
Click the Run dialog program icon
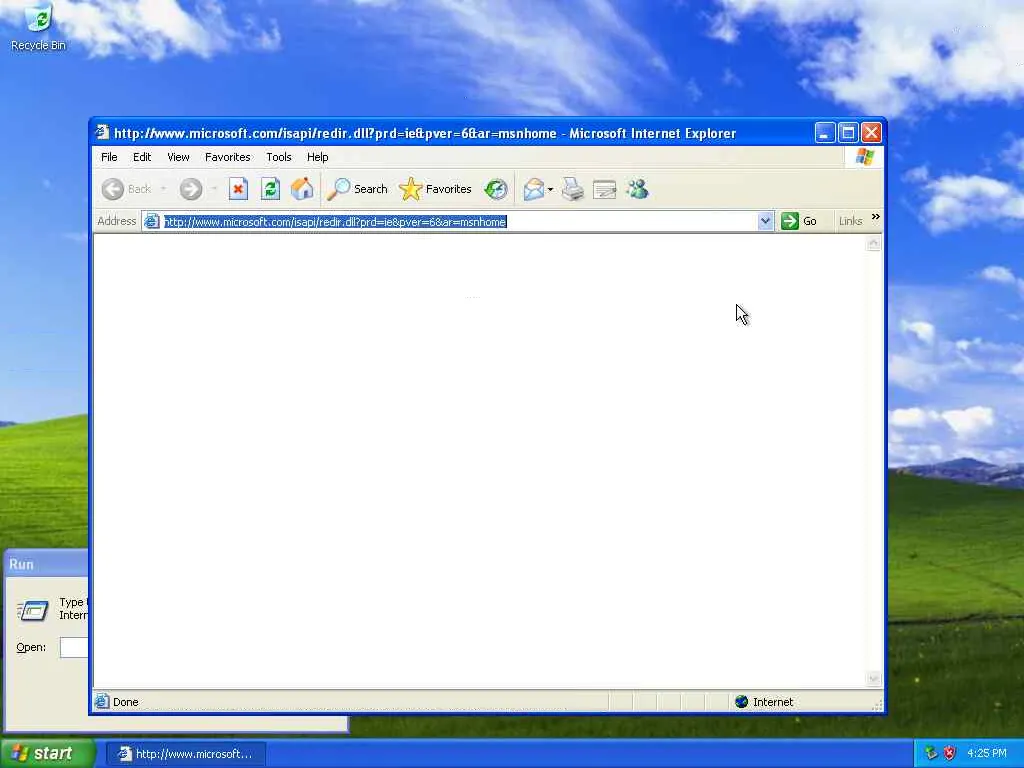pos(33,610)
